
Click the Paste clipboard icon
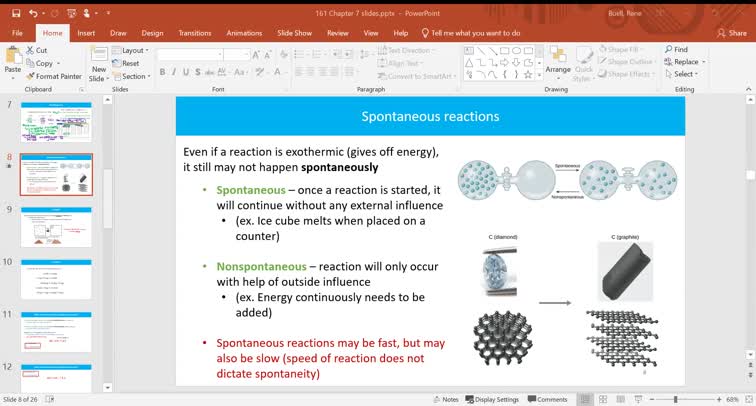tap(12, 59)
